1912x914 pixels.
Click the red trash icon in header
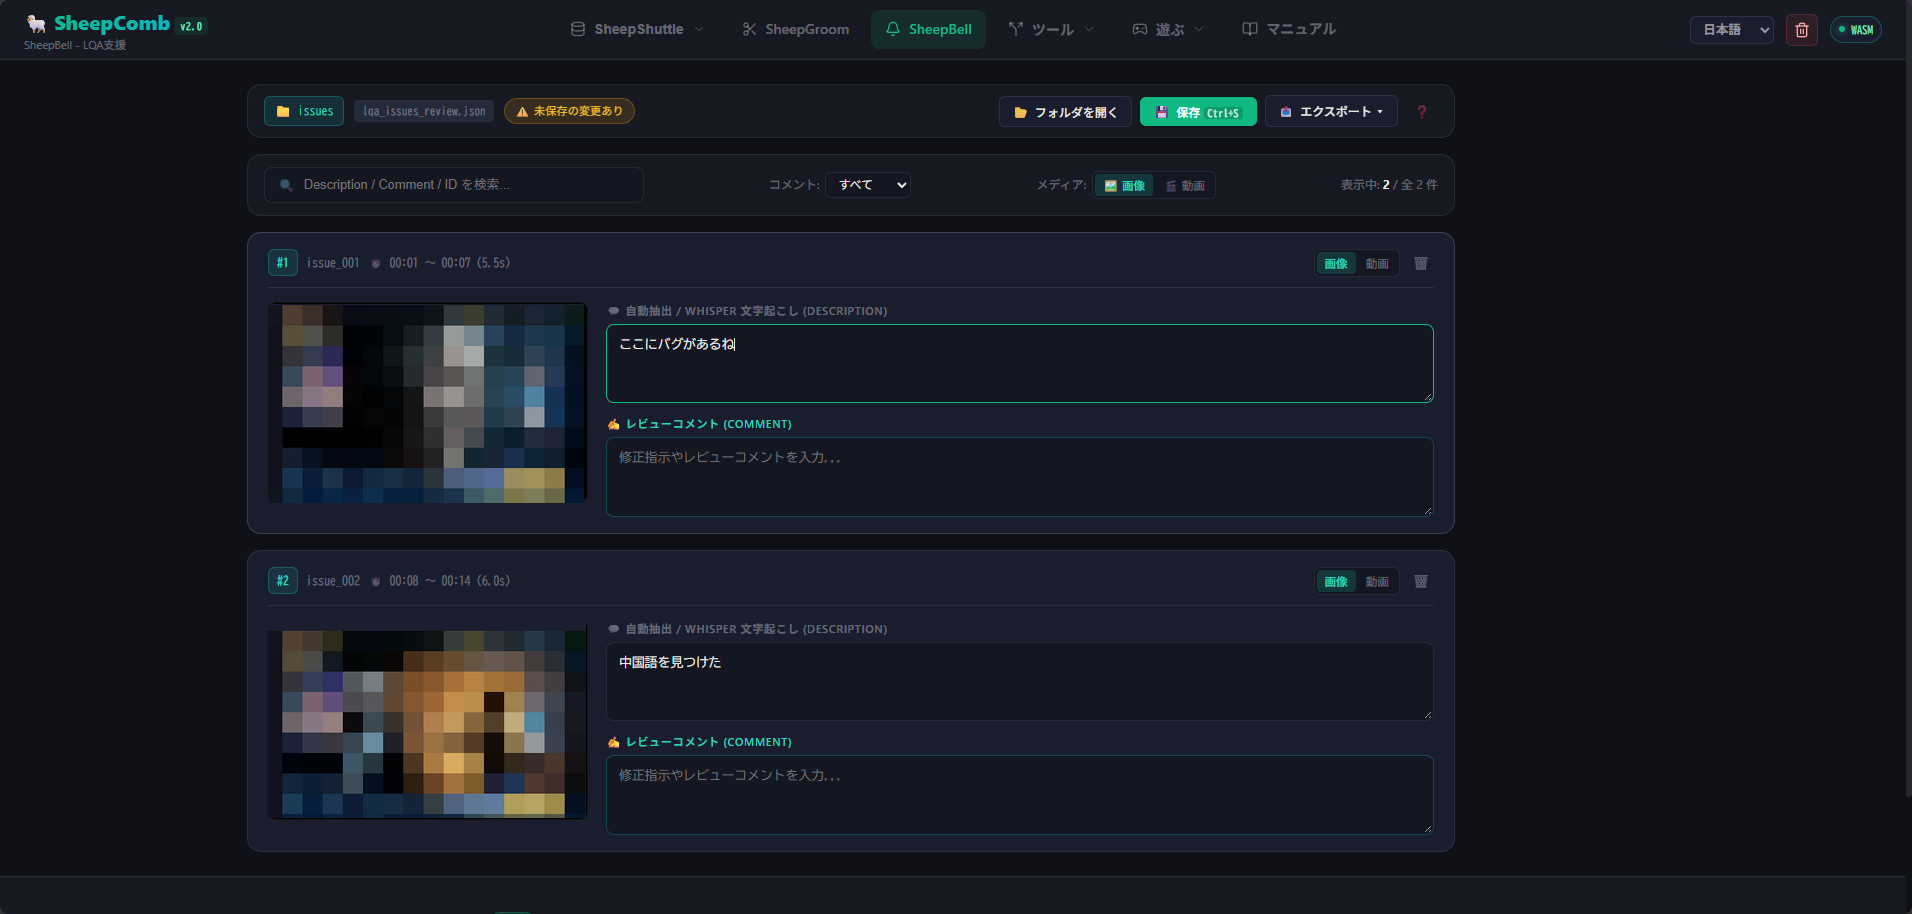pyautogui.click(x=1802, y=30)
